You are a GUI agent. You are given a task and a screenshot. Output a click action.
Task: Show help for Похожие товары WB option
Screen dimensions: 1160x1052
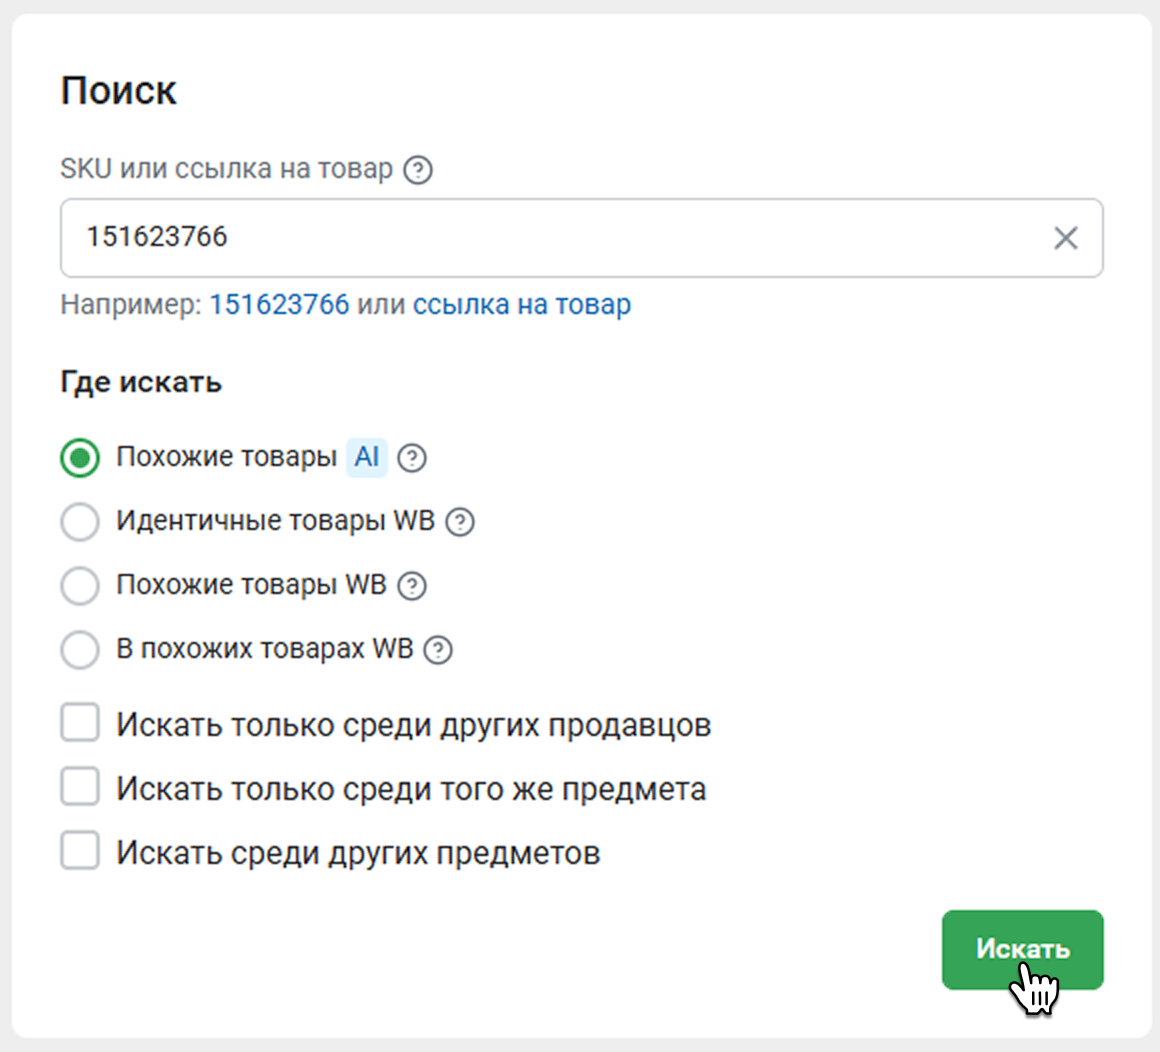pos(412,586)
